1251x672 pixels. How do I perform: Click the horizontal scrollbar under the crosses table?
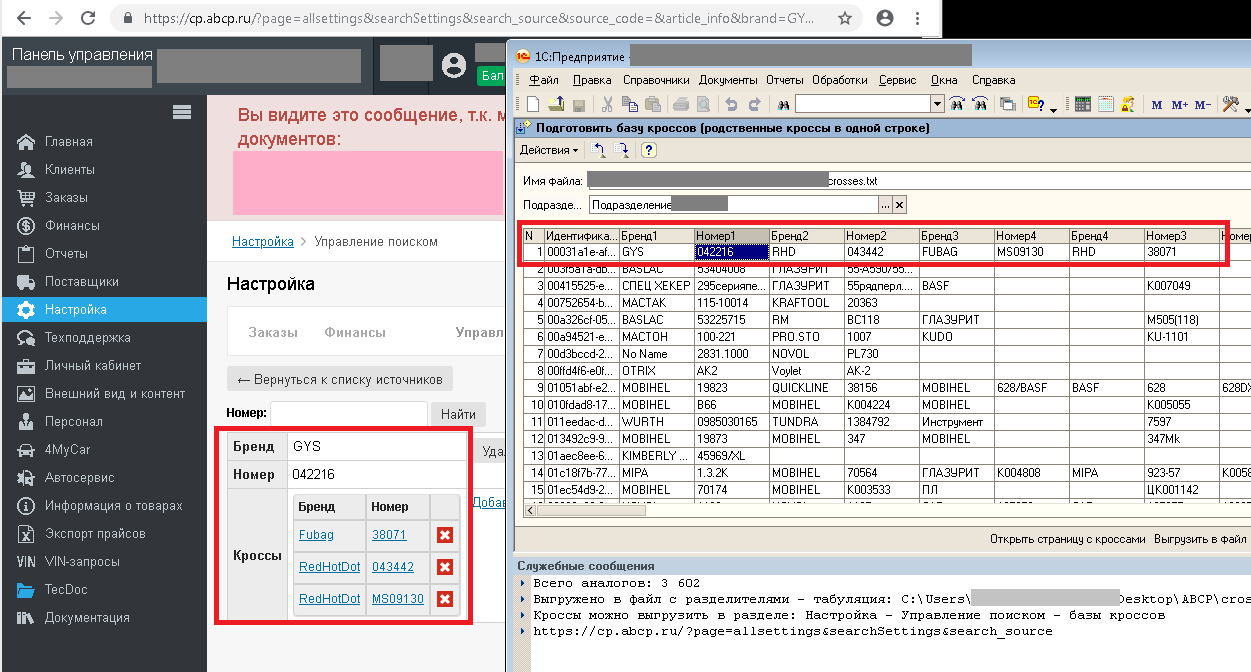(880, 510)
